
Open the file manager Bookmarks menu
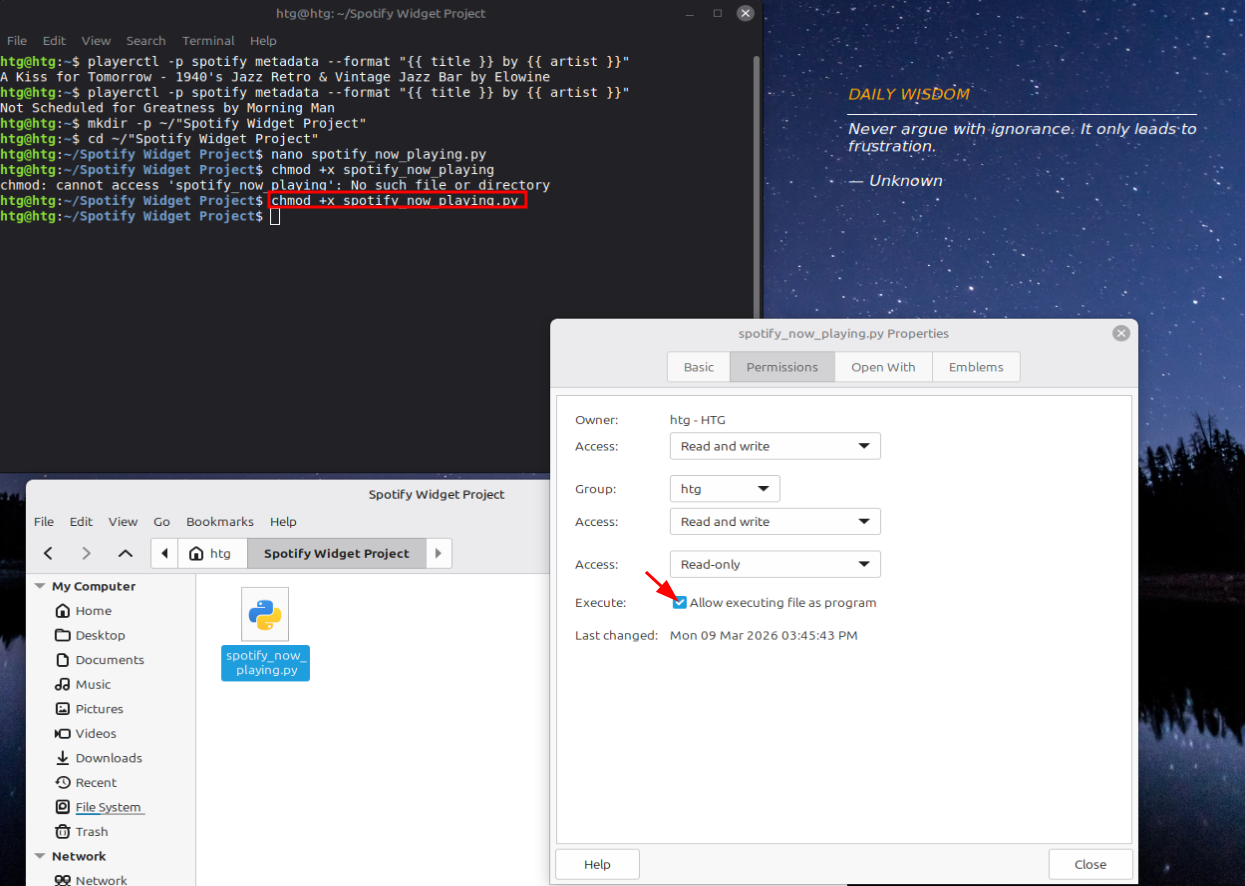coord(220,522)
